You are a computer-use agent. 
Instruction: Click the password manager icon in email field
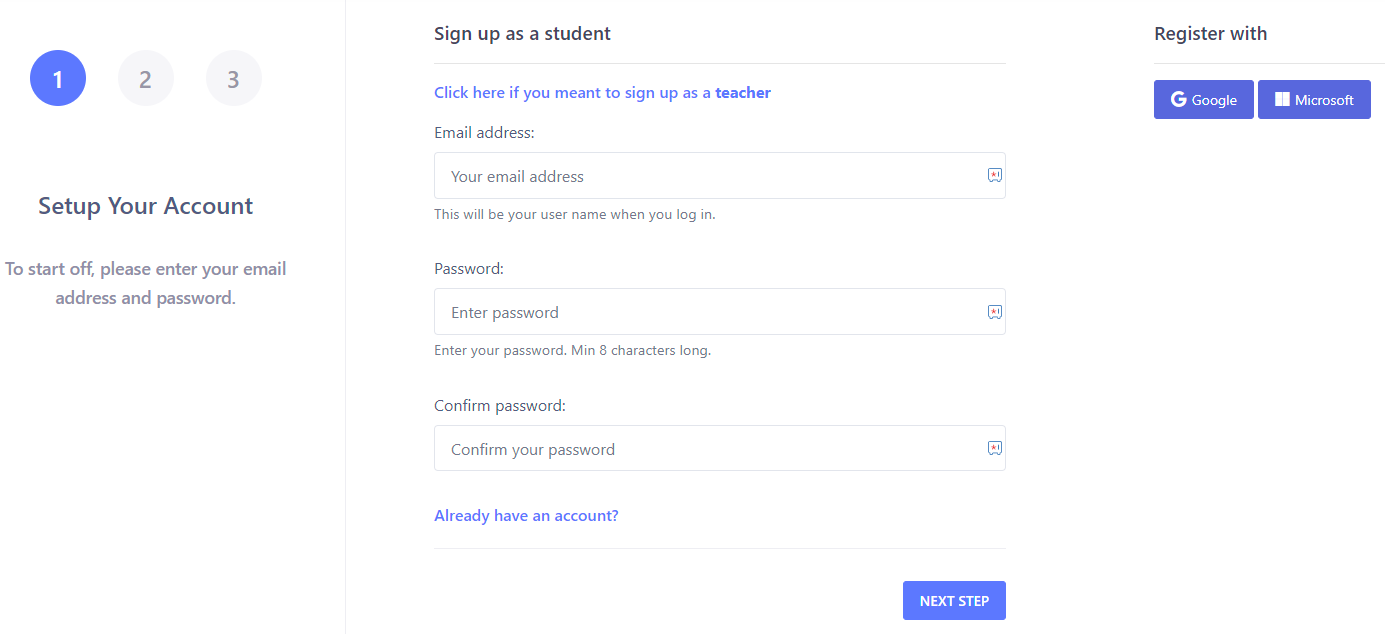coord(995,175)
